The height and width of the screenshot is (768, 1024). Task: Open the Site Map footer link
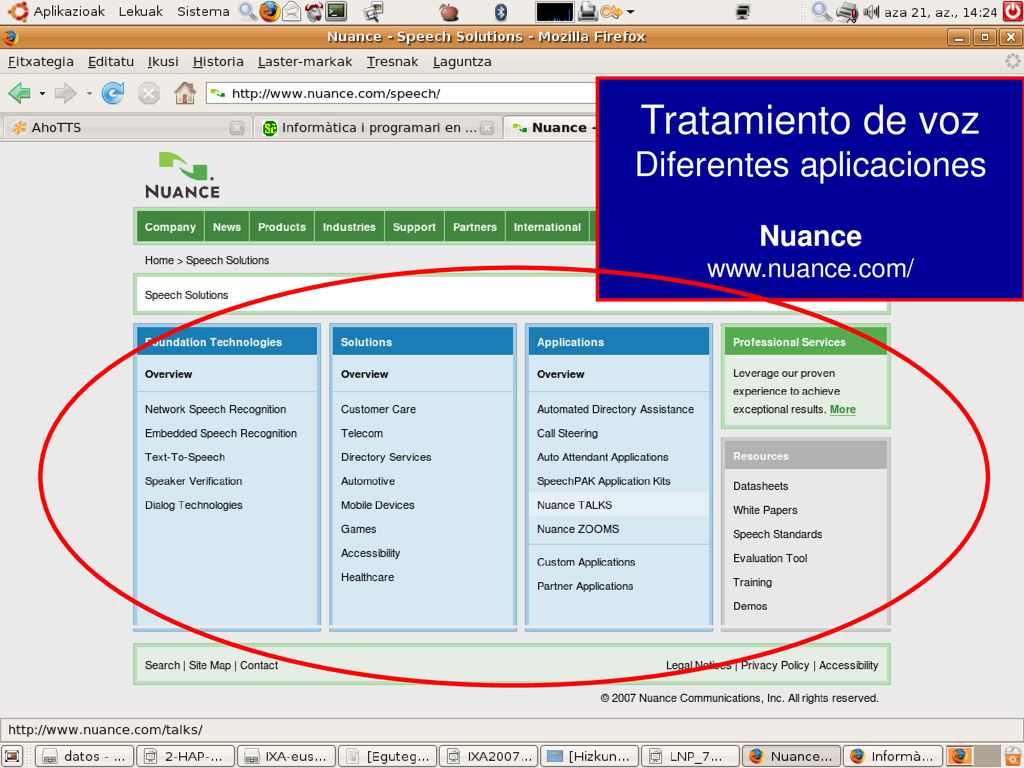pos(210,665)
